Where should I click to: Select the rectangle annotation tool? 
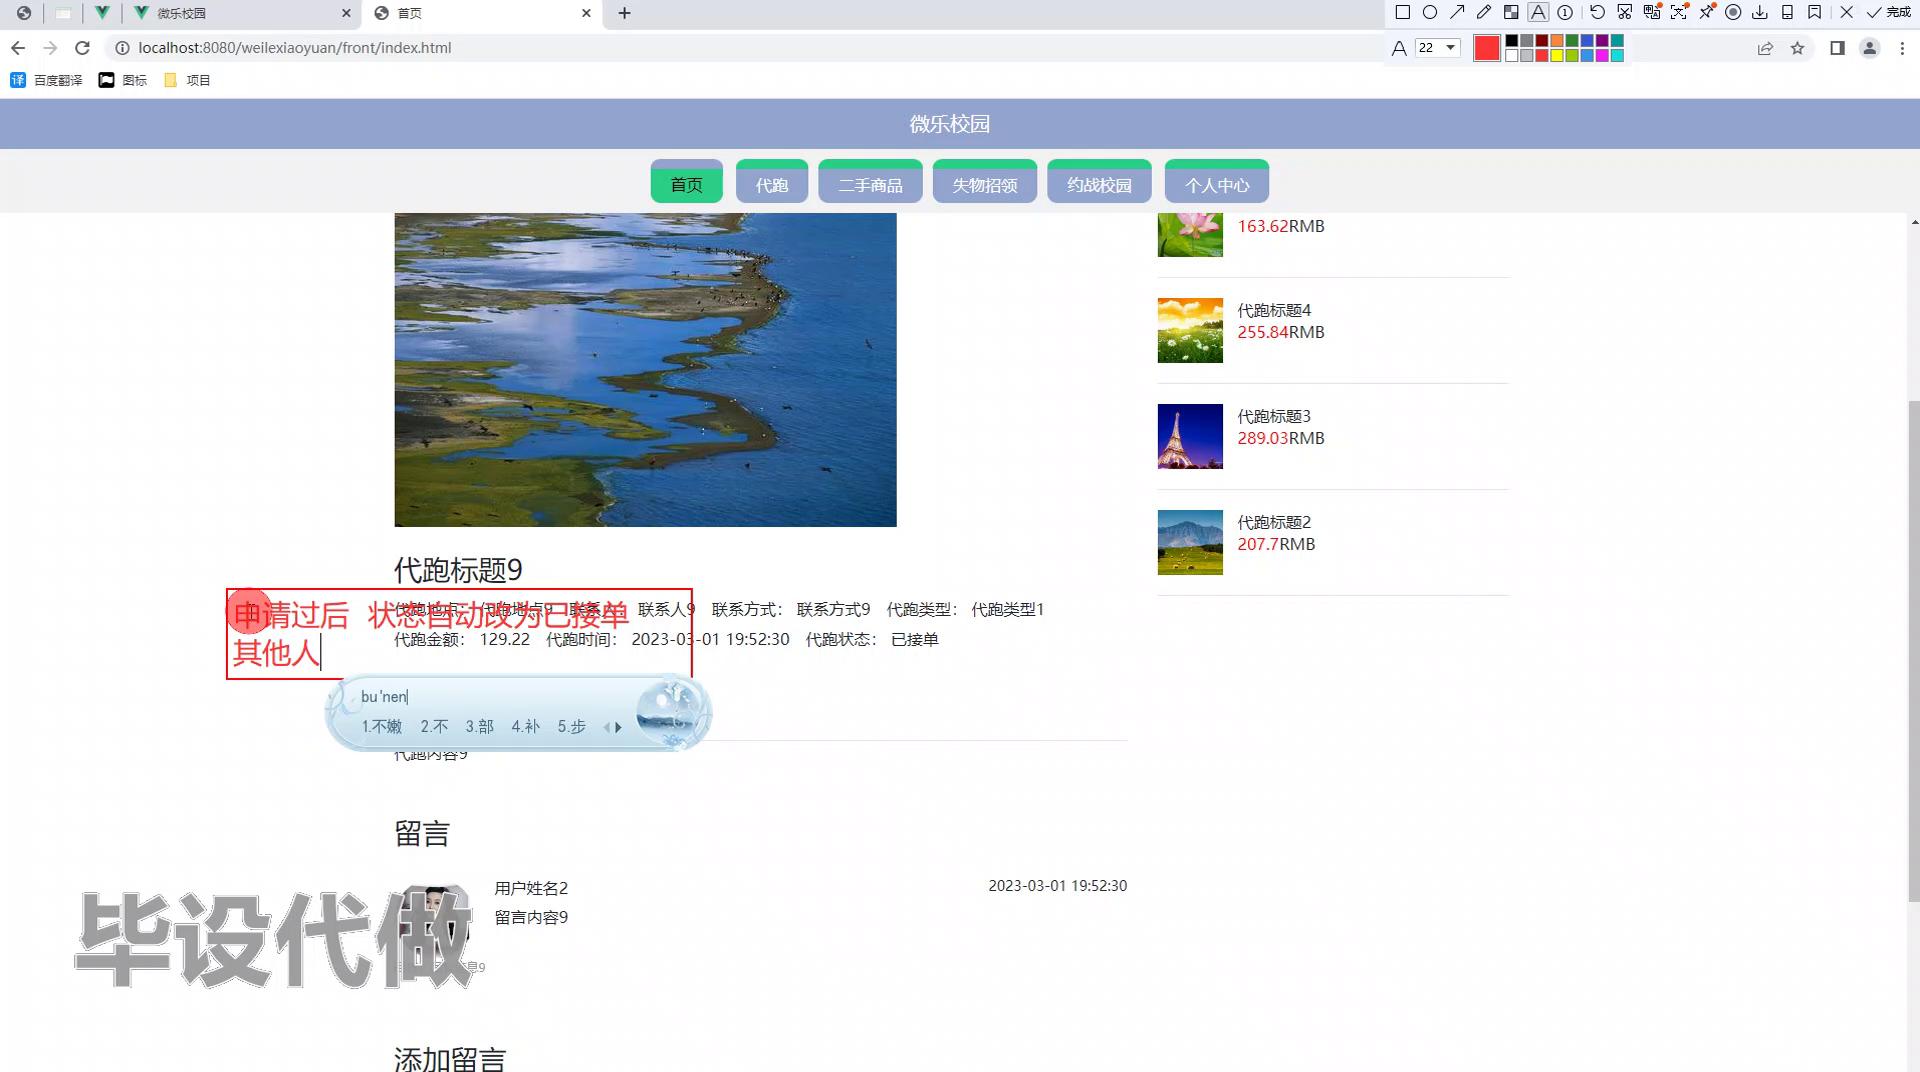[x=1403, y=12]
